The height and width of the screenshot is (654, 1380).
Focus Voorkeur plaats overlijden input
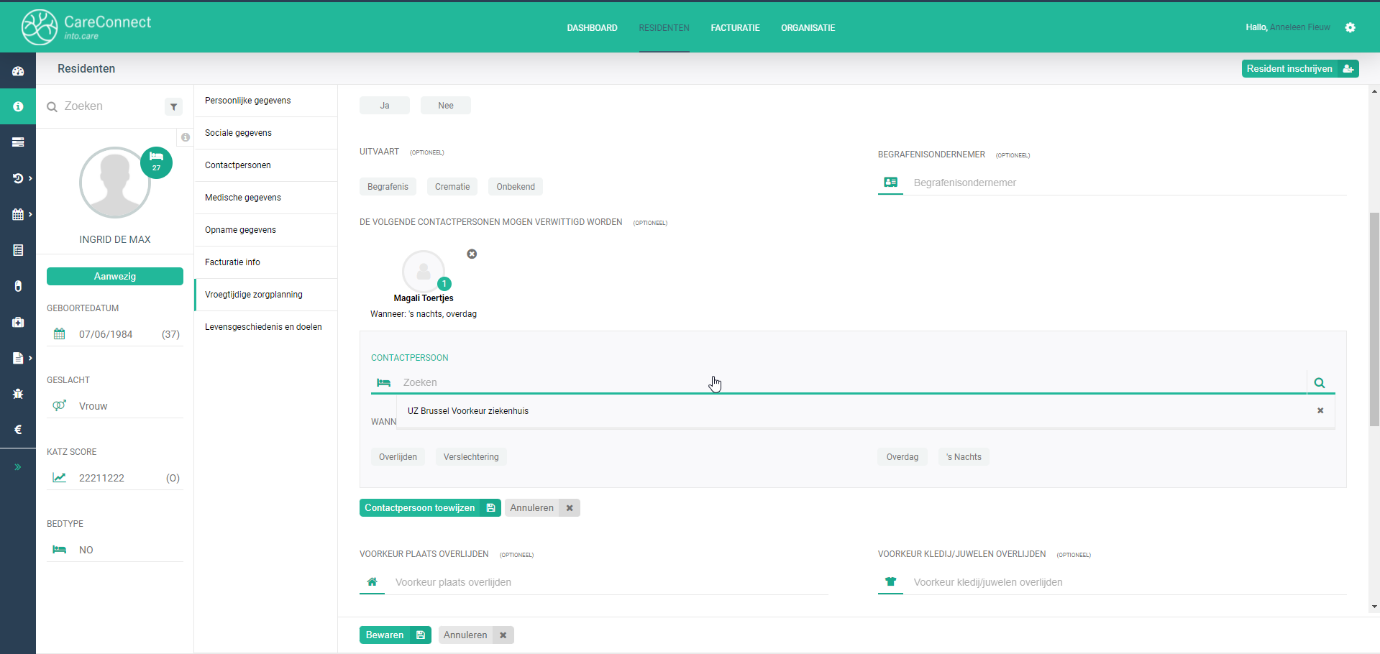609,582
